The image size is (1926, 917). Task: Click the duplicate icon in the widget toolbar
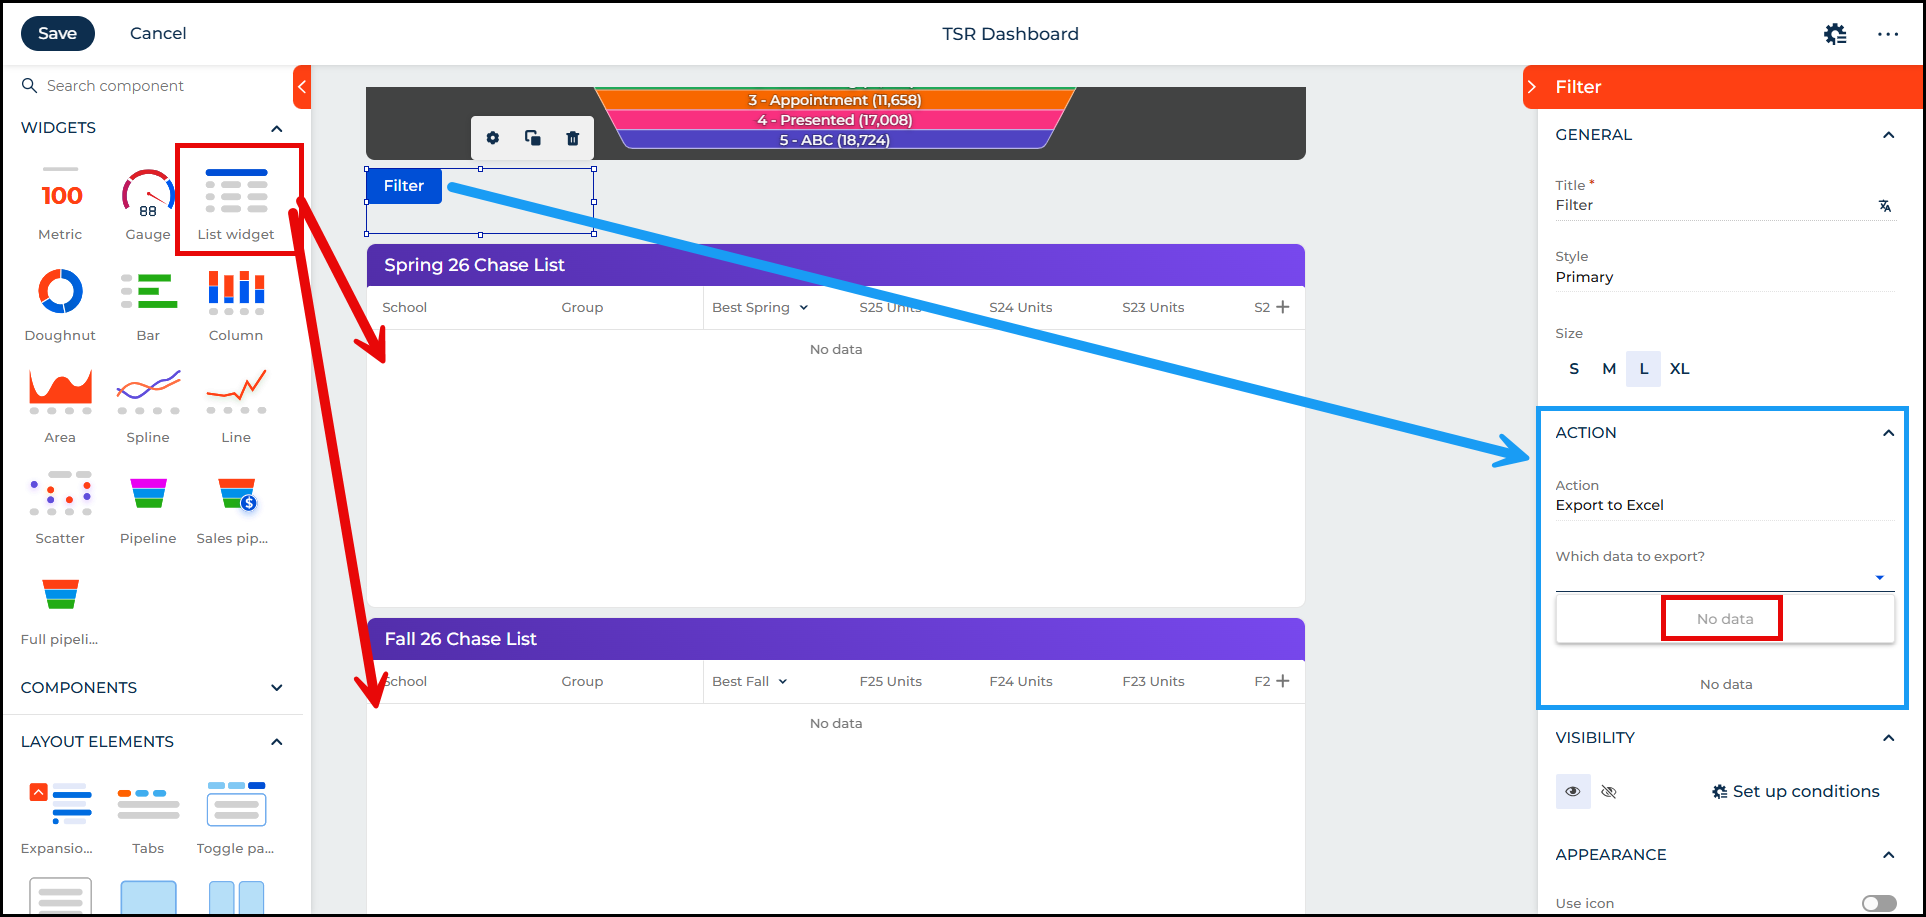[533, 138]
